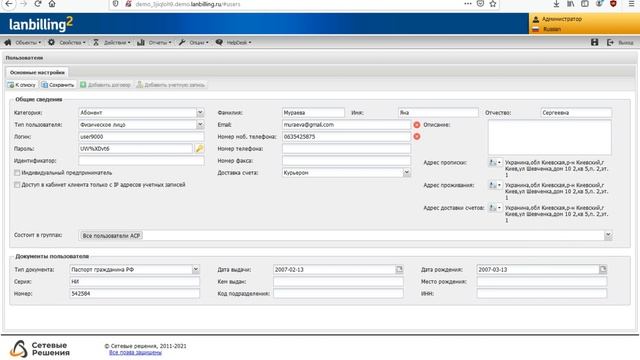The width and height of the screenshot is (640, 360).
Task: Click the browser back arrow
Action: (x=9, y=4)
